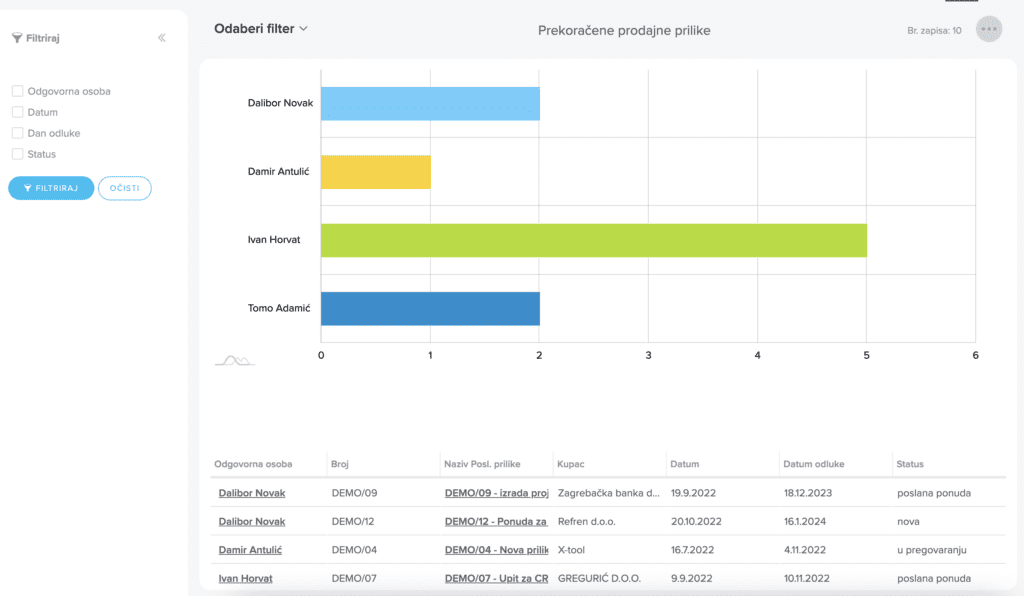Click the DEMO/07 number cell
The height and width of the screenshot is (596, 1024).
tap(354, 578)
